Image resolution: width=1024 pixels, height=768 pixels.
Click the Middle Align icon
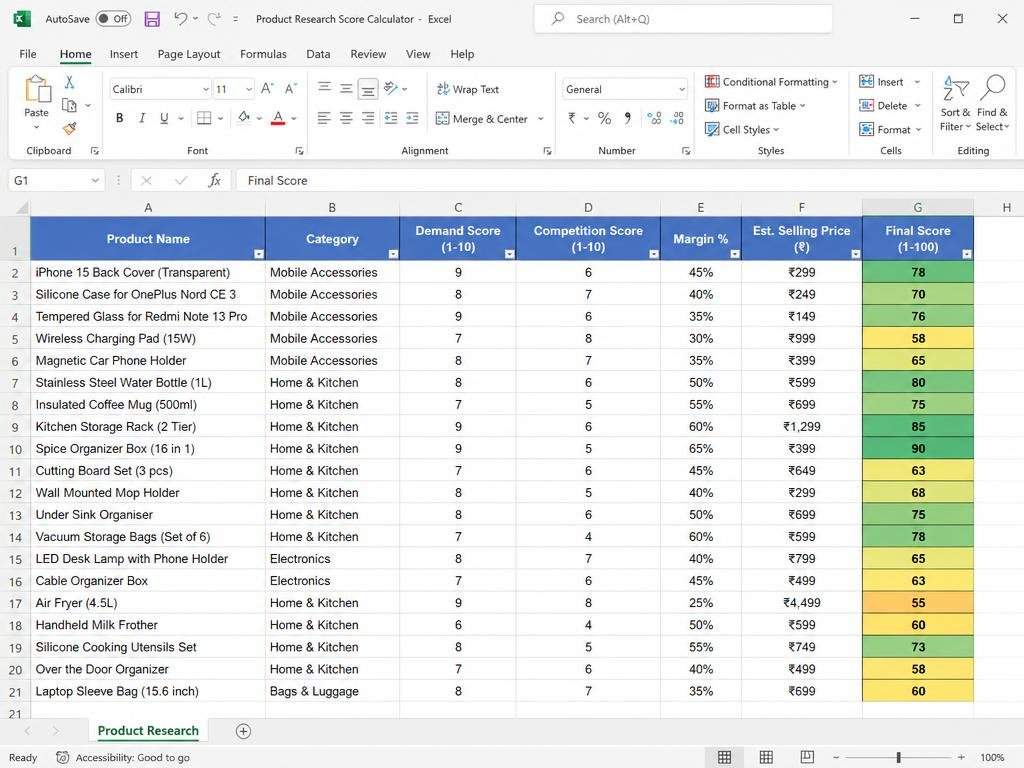pos(346,89)
